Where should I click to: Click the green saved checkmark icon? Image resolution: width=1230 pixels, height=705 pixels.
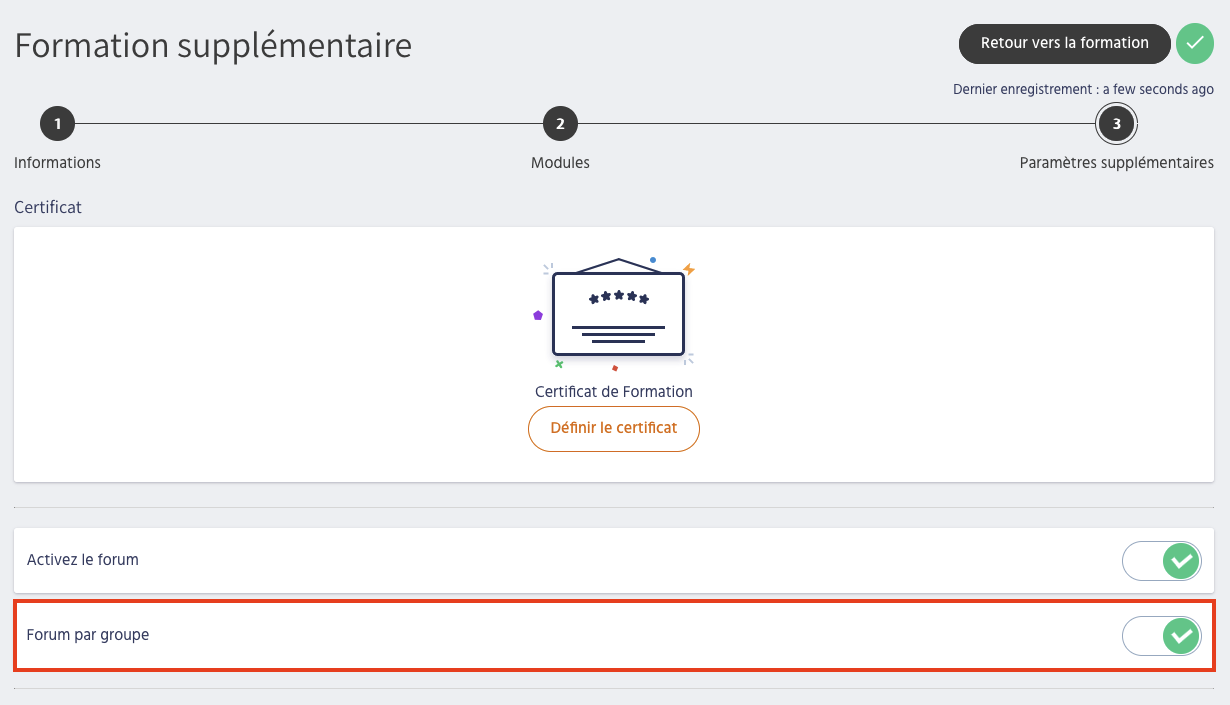tap(1194, 44)
